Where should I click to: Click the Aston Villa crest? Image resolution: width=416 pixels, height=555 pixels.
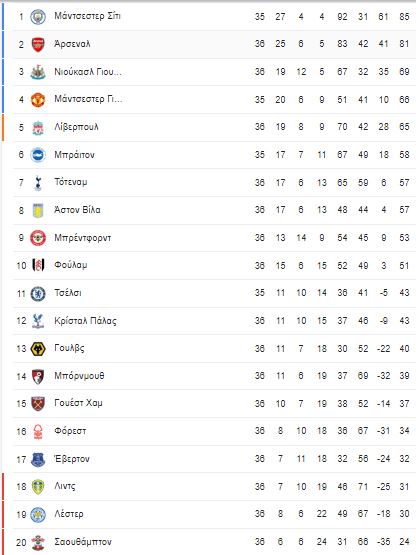coord(38,211)
